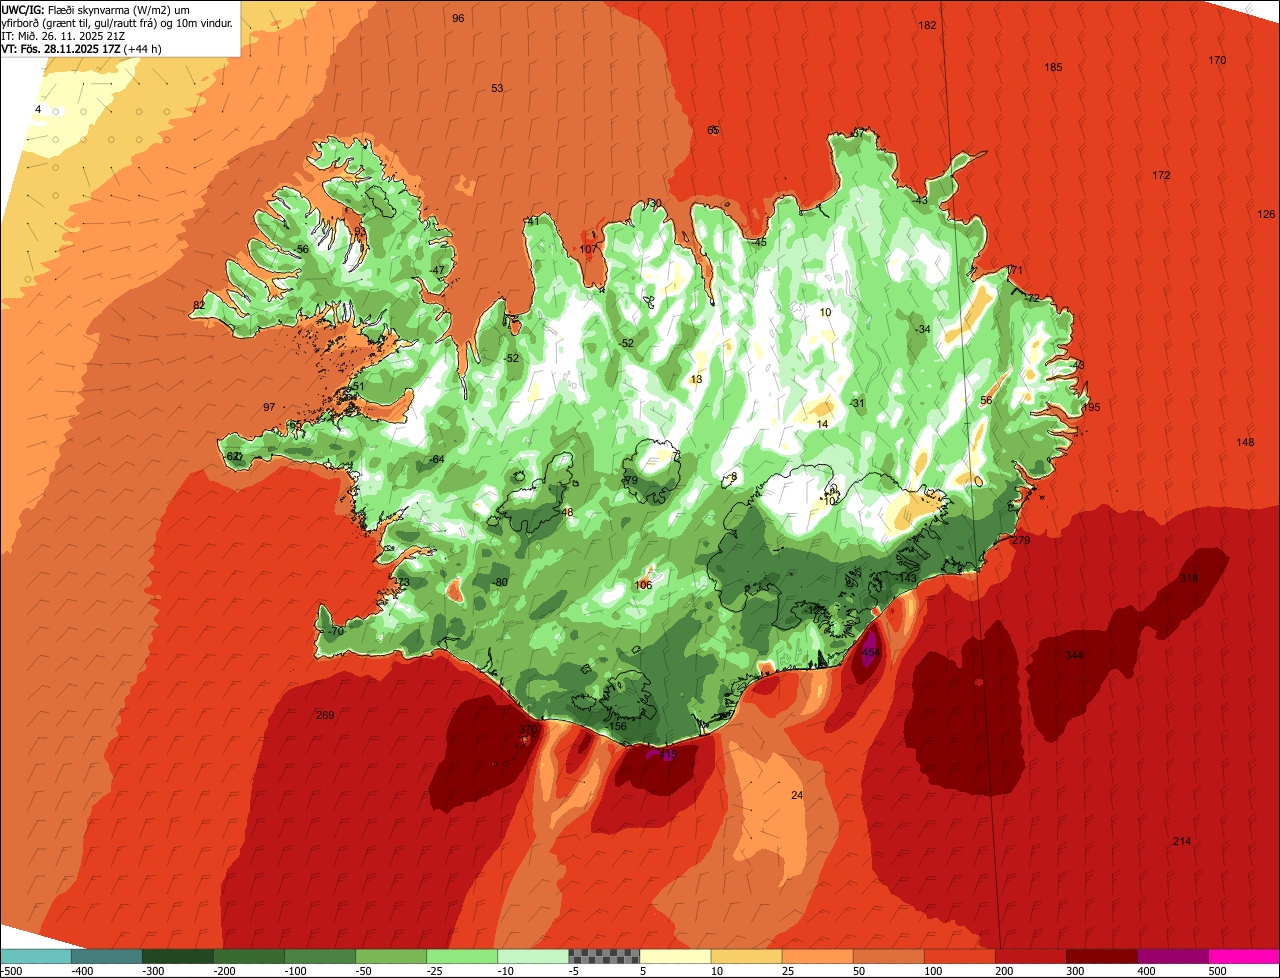1280x978 pixels.
Task: Click the map value '-47' in the Westfjords
Action: 437,270
